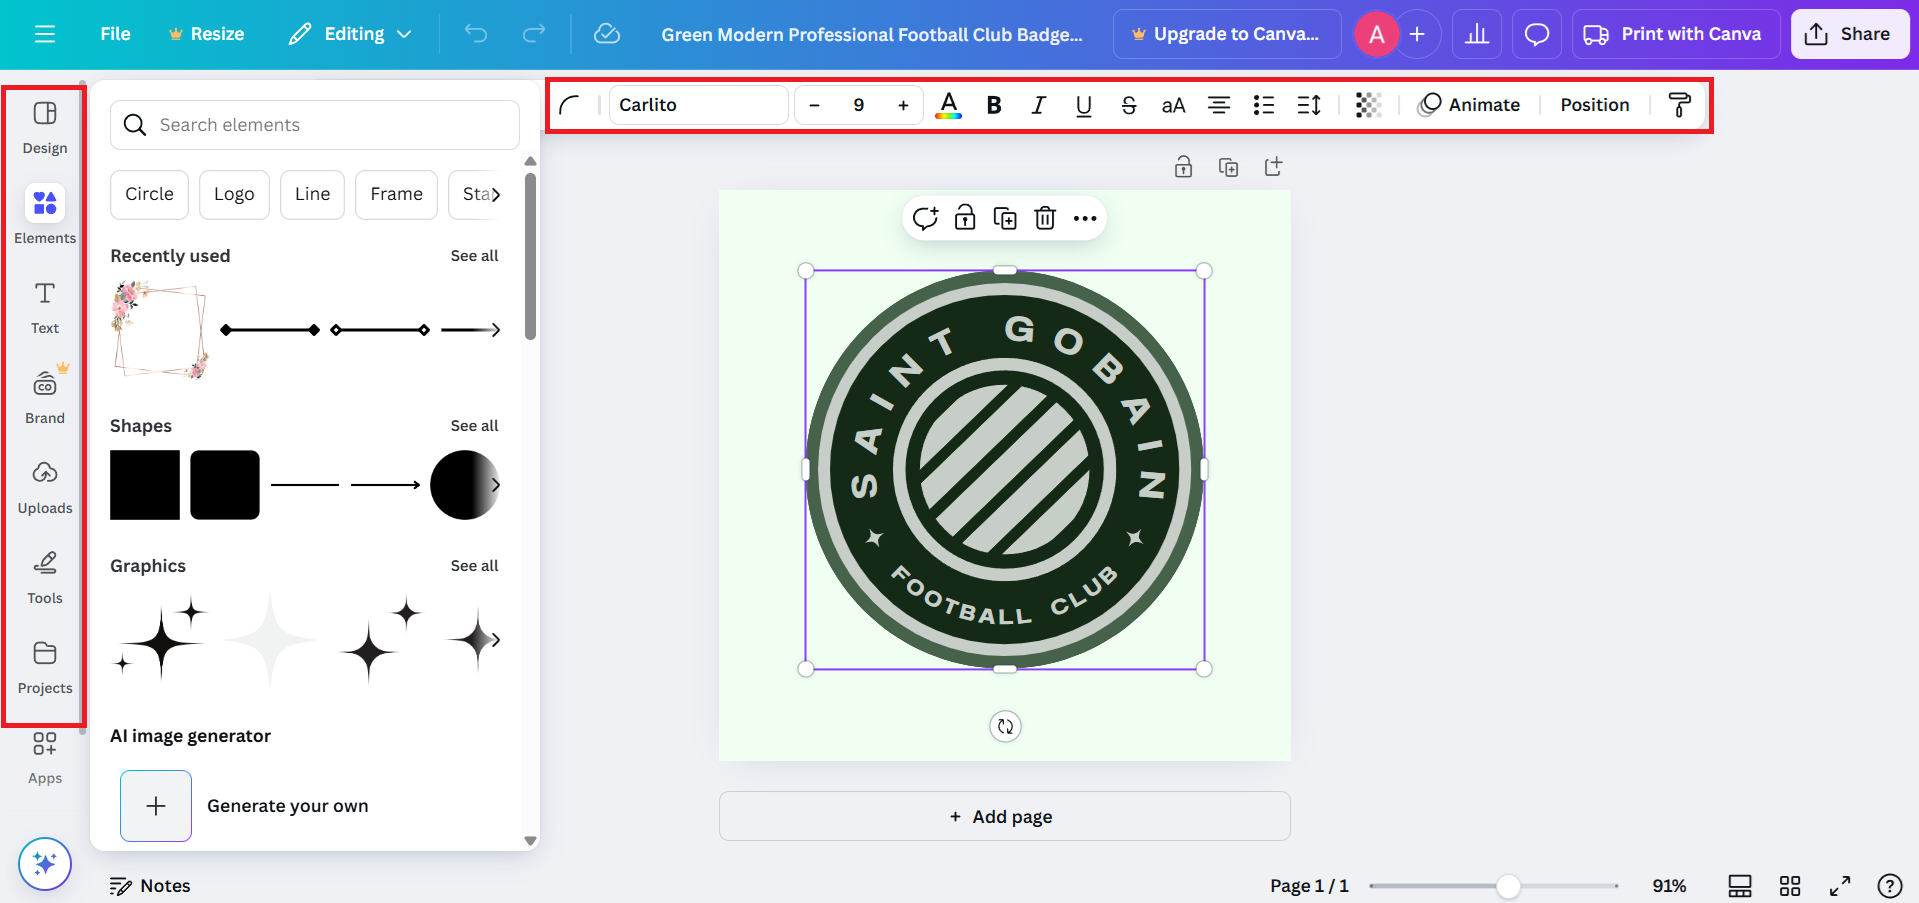The height and width of the screenshot is (903, 1919).
Task: Click the Upgrade to Canva button
Action: pos(1227,34)
